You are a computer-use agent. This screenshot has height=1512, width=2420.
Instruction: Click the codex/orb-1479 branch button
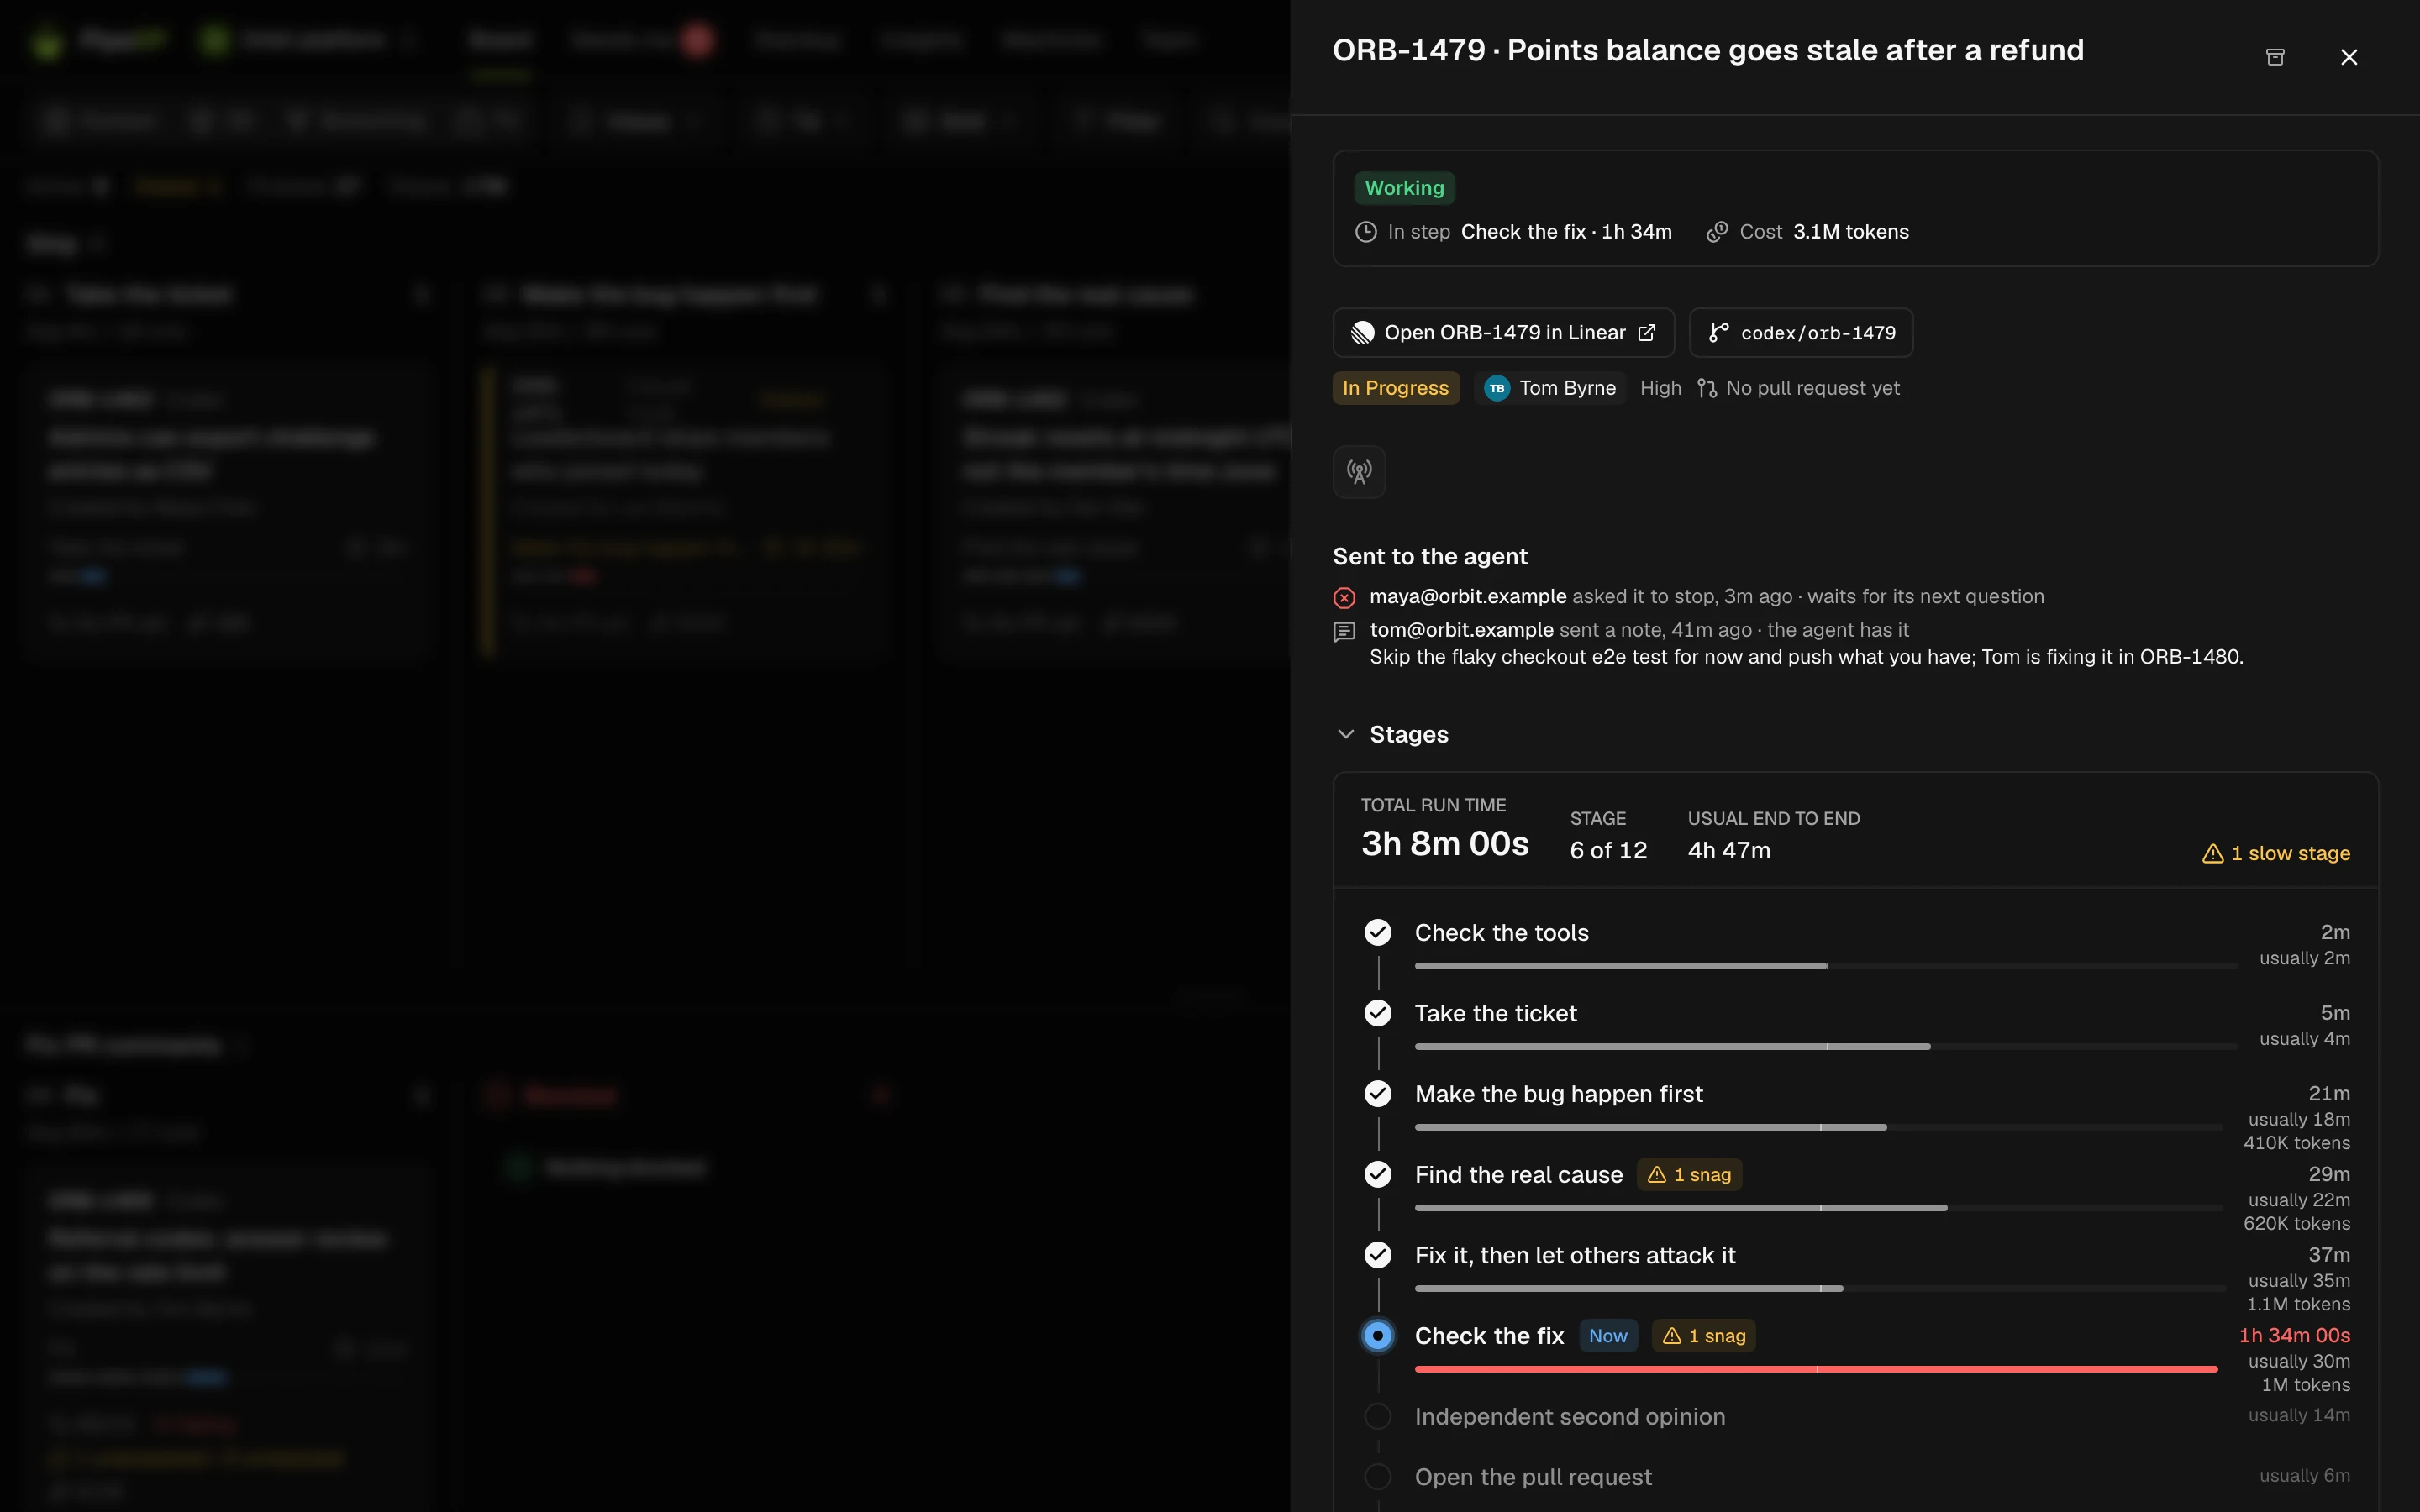(1801, 333)
